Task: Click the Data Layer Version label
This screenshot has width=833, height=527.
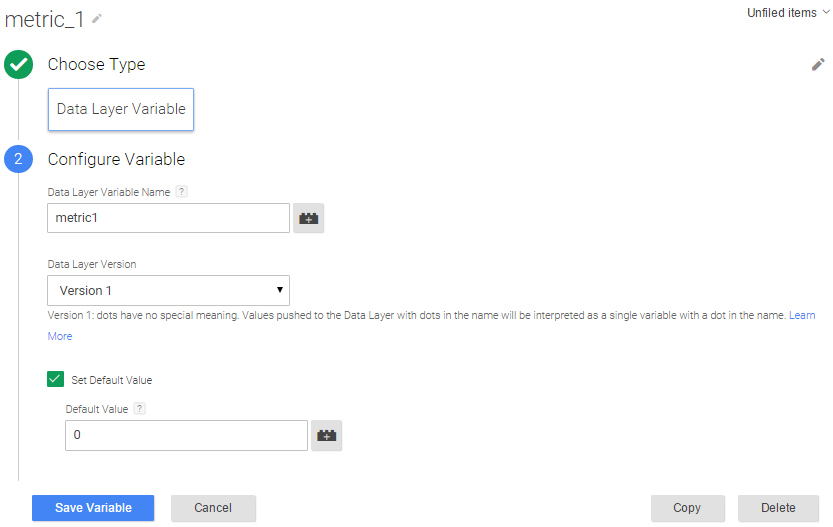Action: point(92,264)
